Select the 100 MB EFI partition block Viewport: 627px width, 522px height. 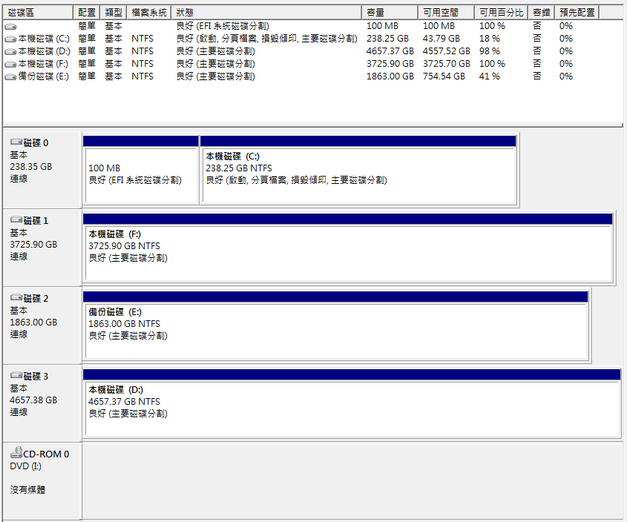point(141,175)
